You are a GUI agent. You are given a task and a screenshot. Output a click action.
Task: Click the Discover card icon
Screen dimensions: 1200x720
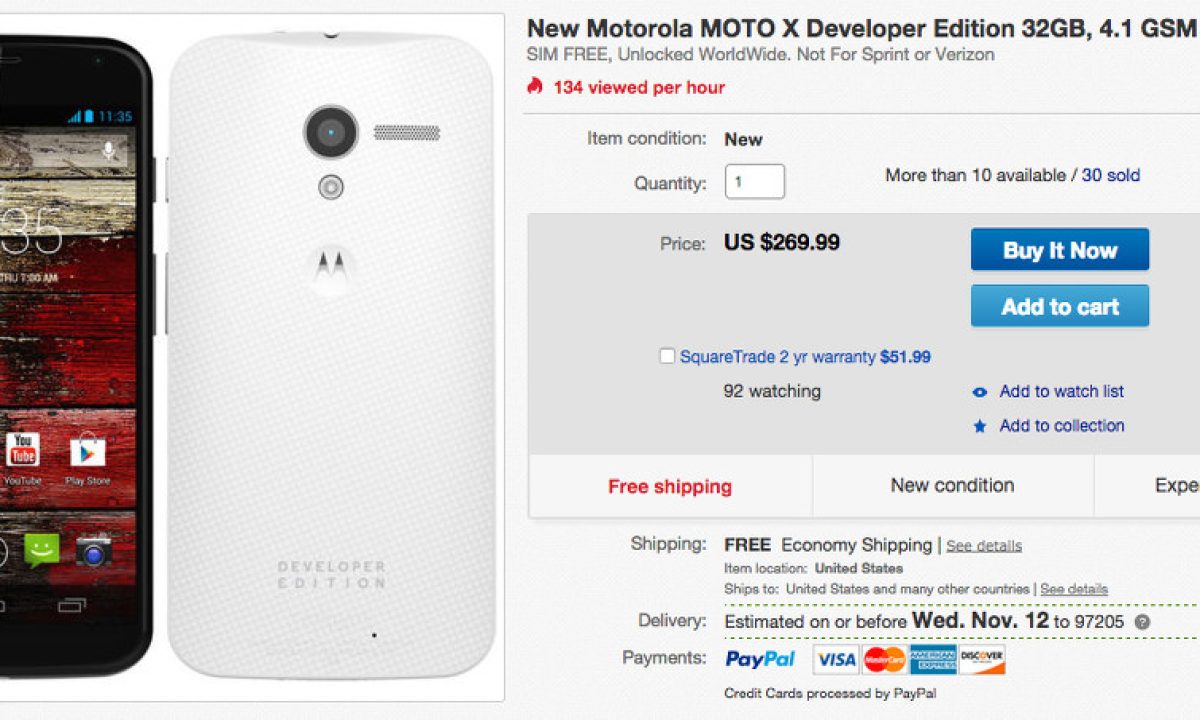(982, 659)
